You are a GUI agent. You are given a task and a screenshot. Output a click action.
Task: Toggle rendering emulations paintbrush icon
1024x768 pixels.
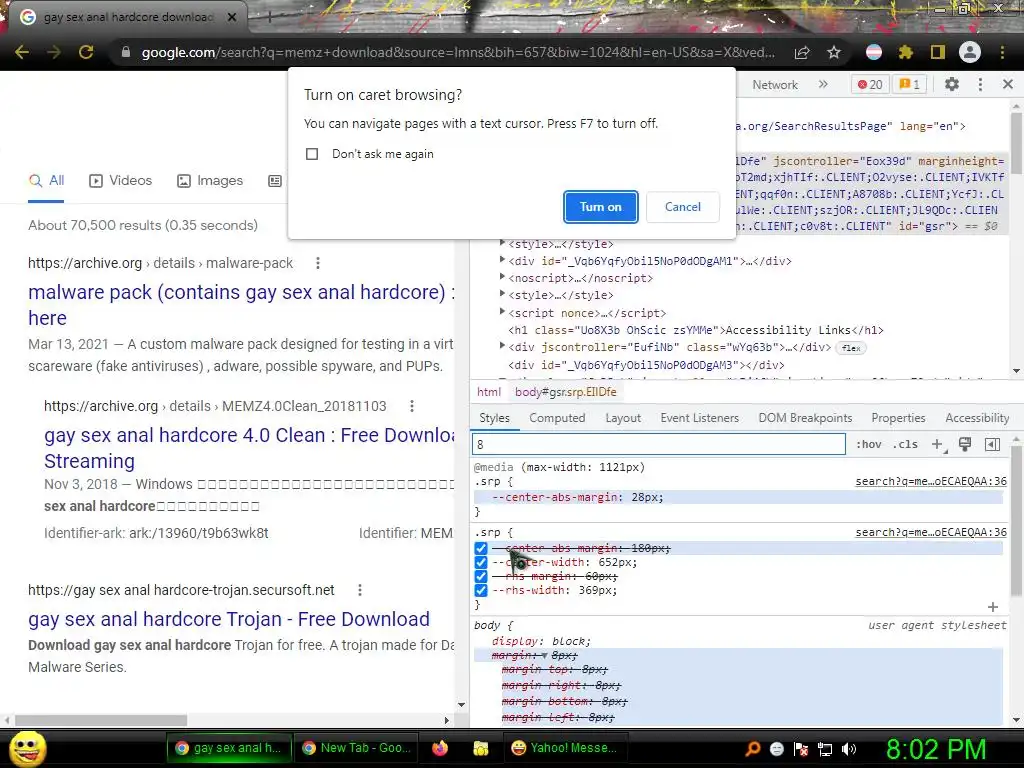(965, 445)
